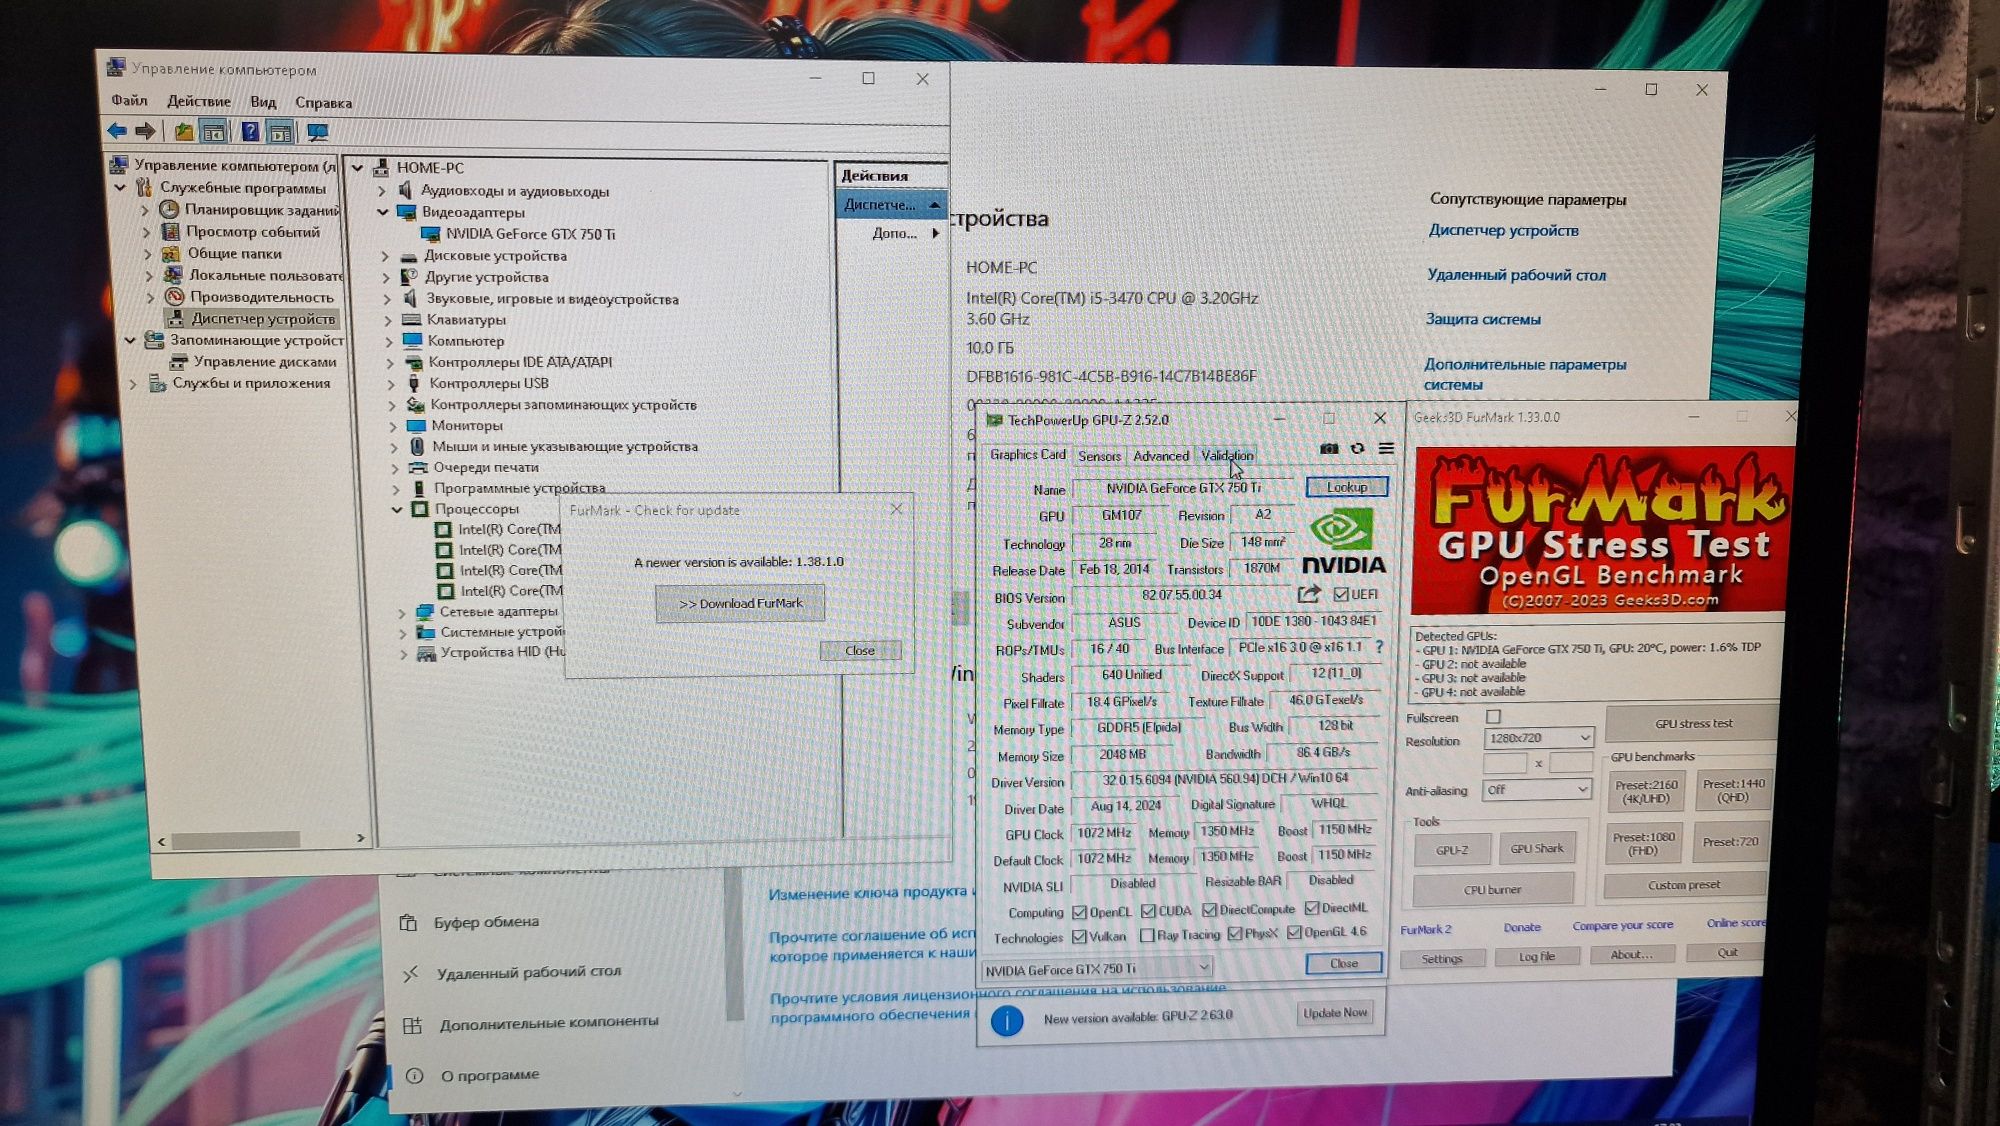Select Task Scheduler (Планировщик заданий) node
This screenshot has width=2000, height=1126.
click(x=262, y=209)
